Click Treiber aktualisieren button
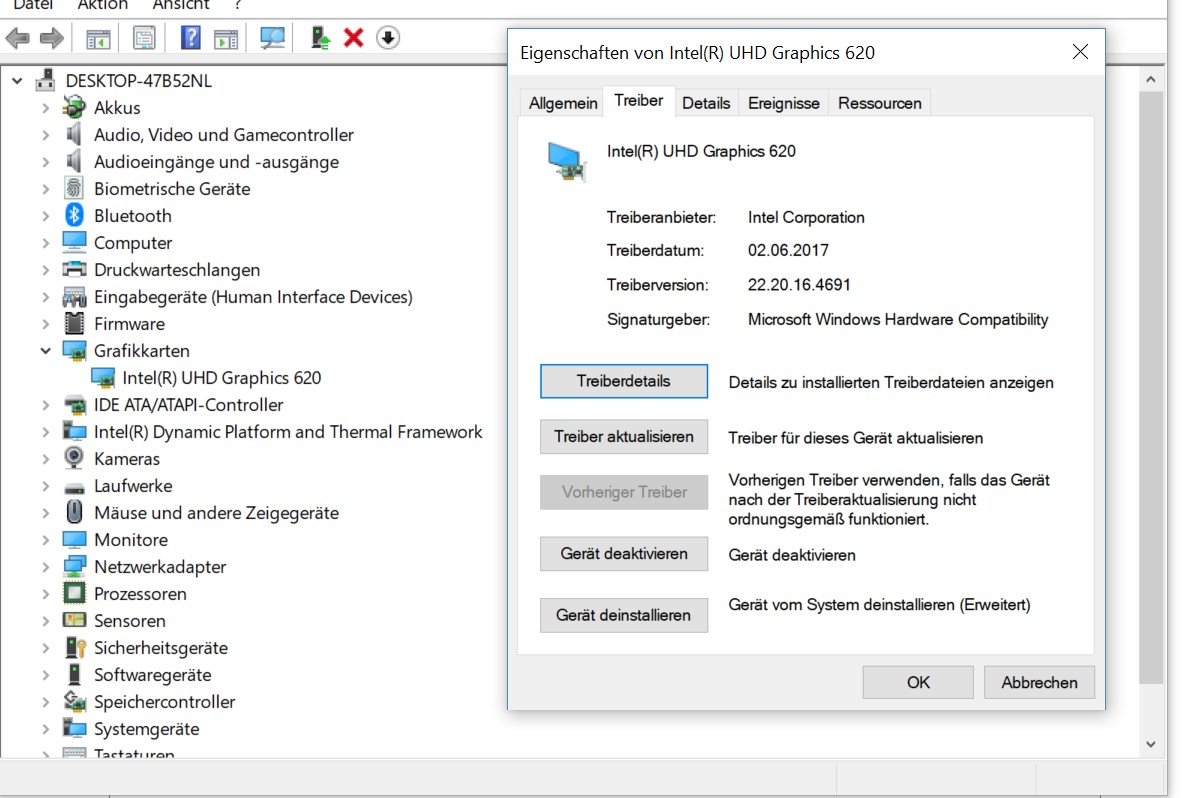Screen dimensions: 1183x798 pyautogui.click(x=623, y=437)
